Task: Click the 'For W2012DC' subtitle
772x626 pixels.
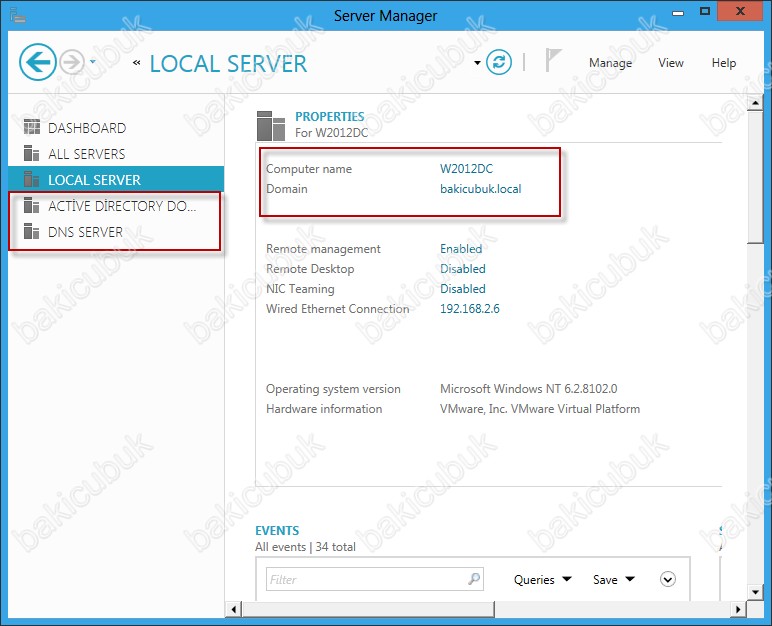Action: tap(331, 132)
